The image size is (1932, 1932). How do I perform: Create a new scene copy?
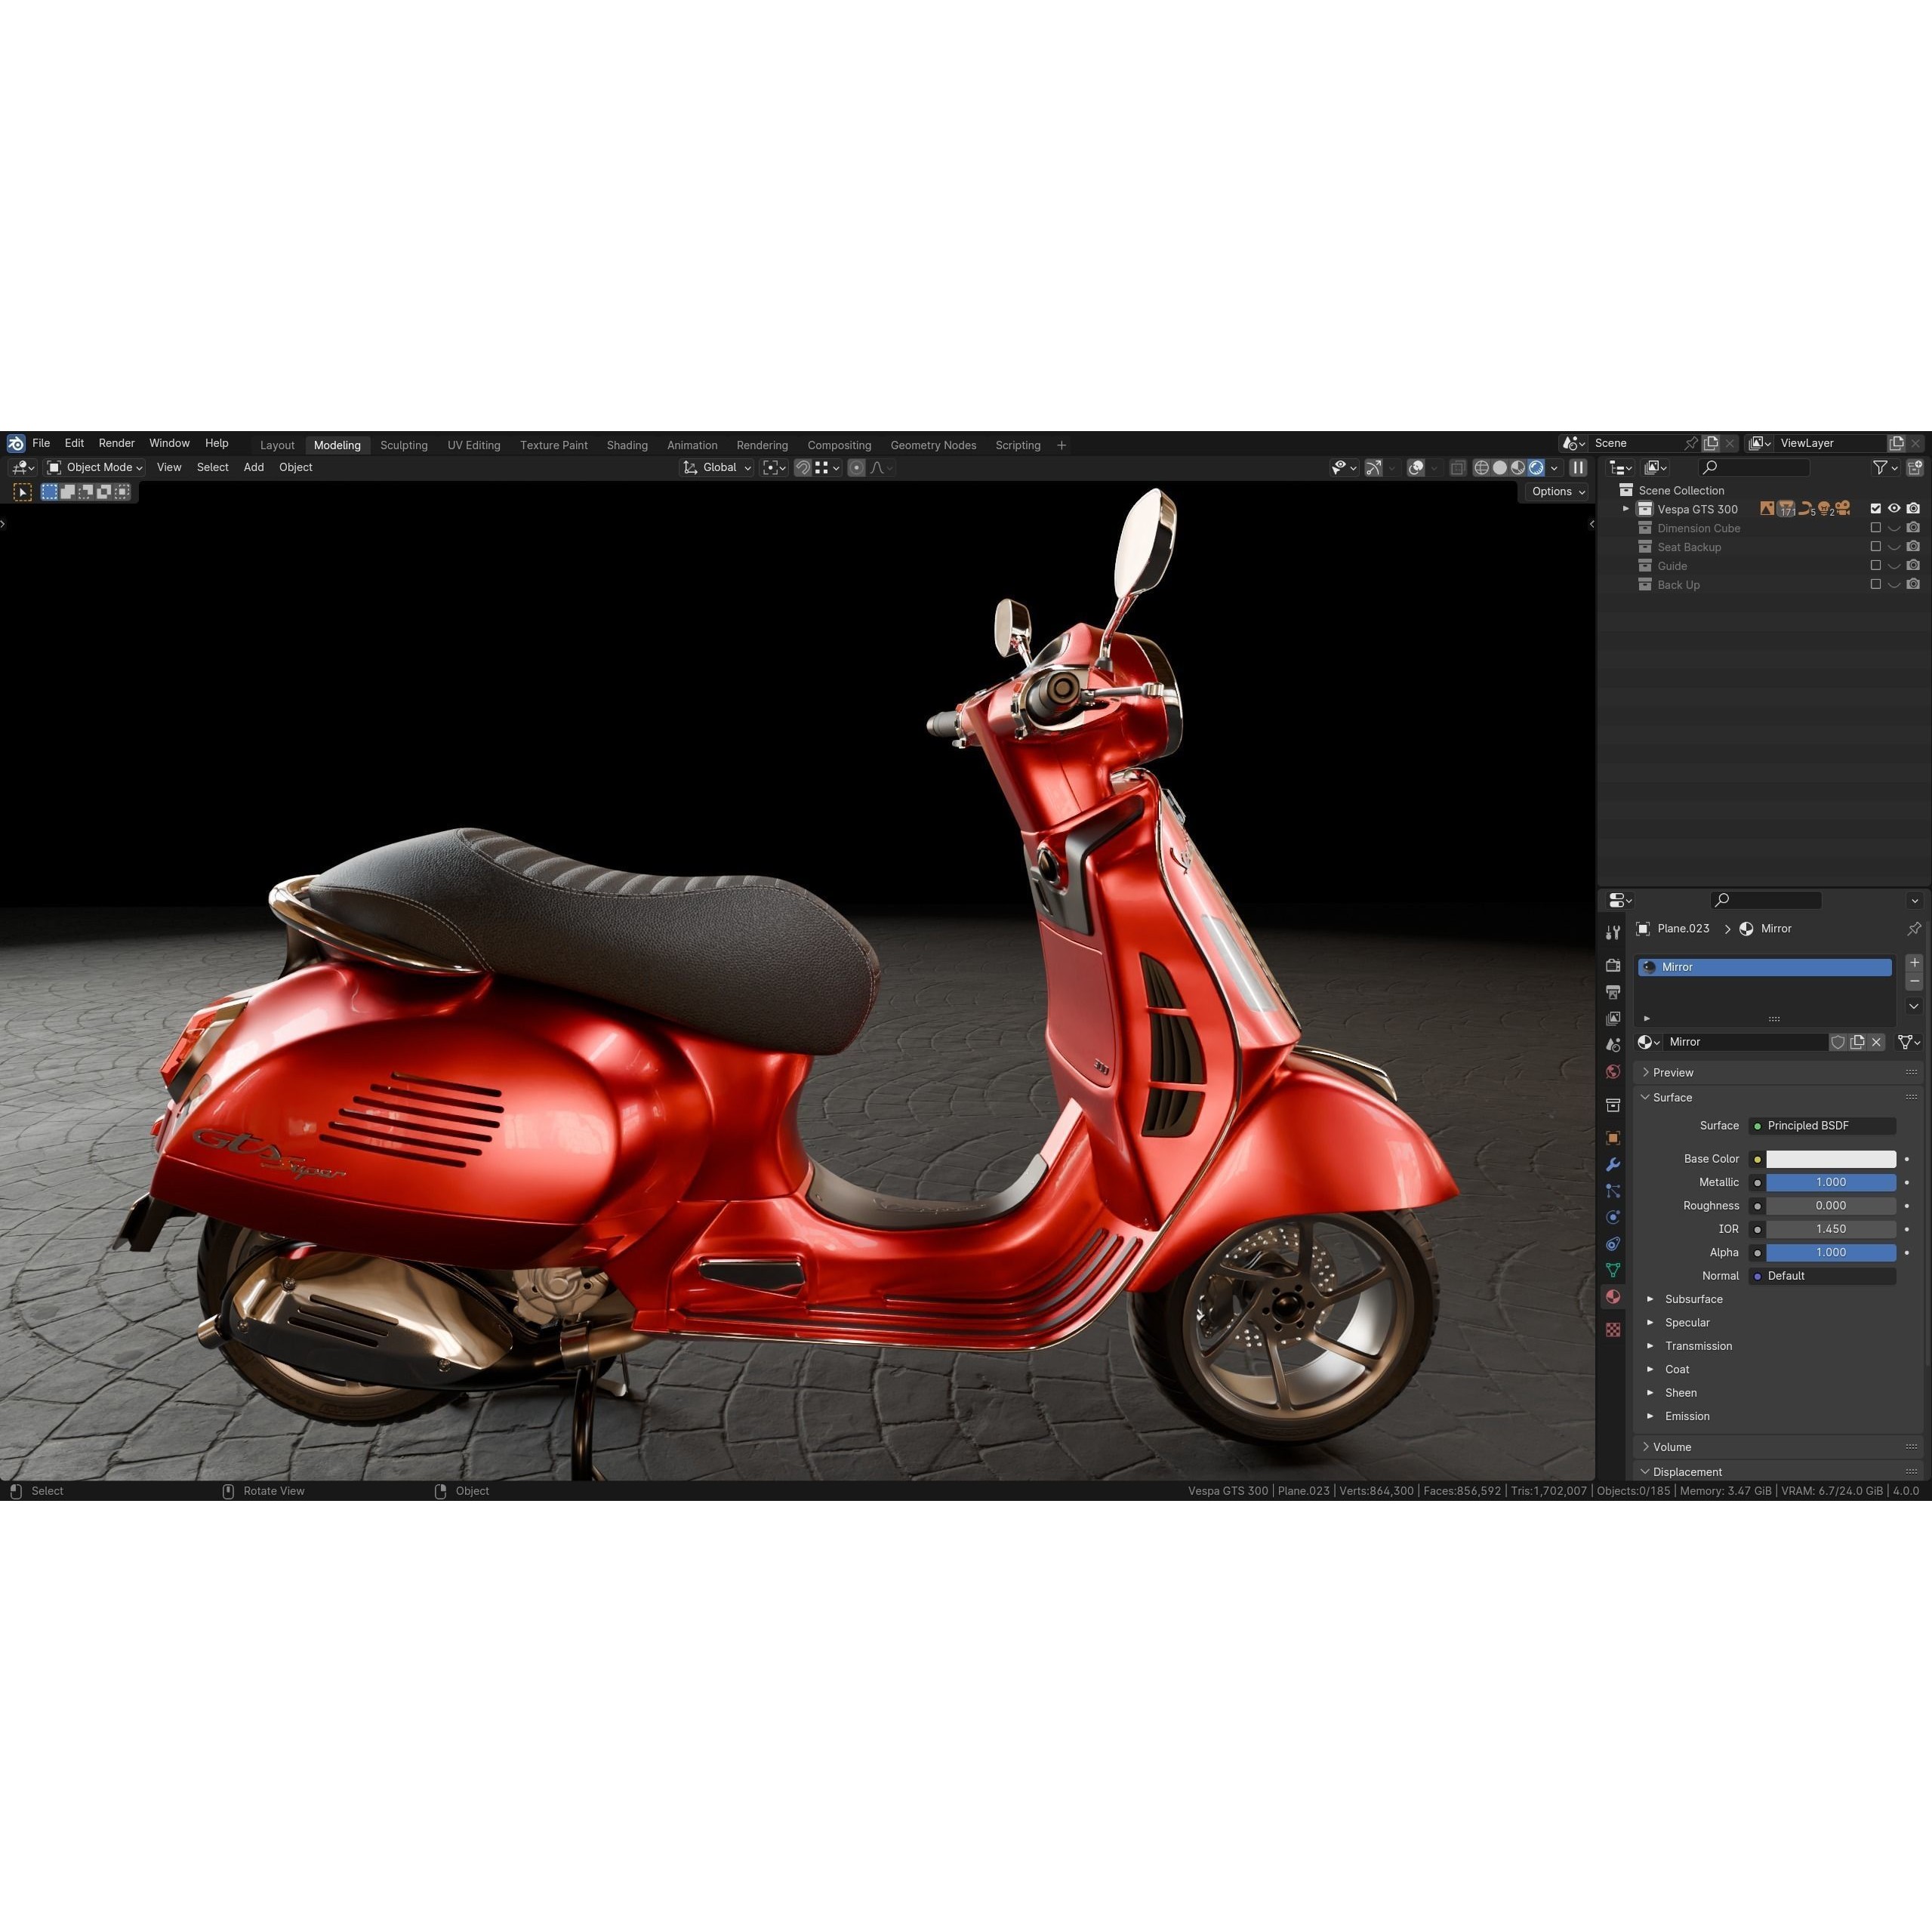coord(1711,443)
